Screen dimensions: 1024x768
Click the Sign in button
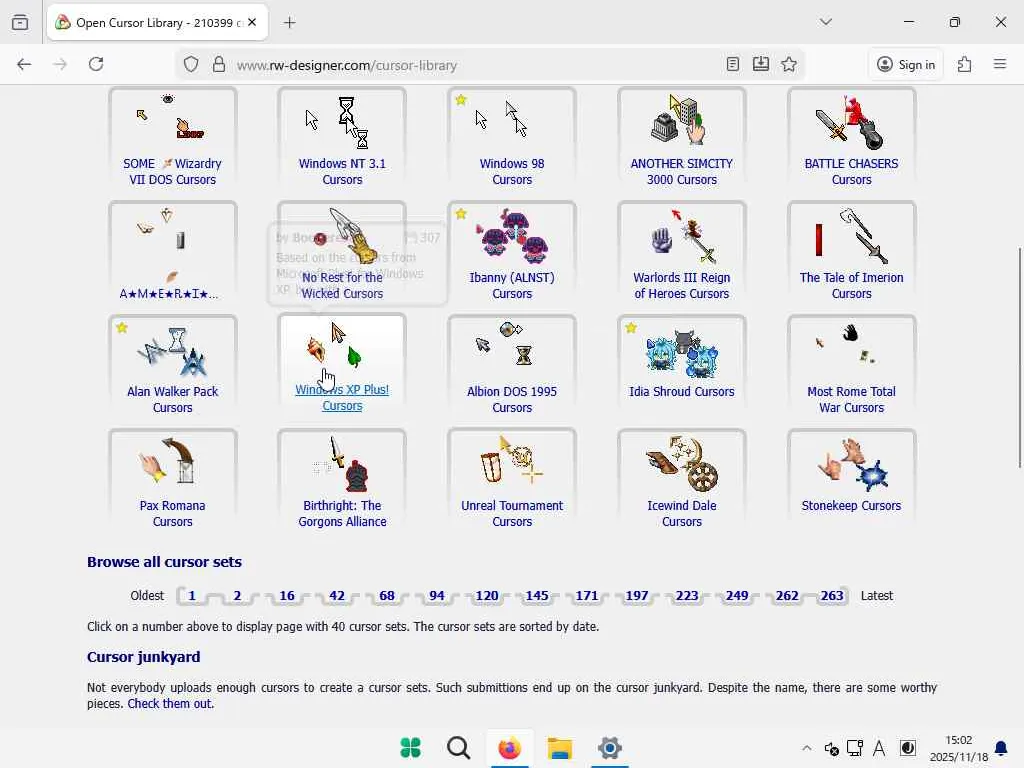pos(906,65)
